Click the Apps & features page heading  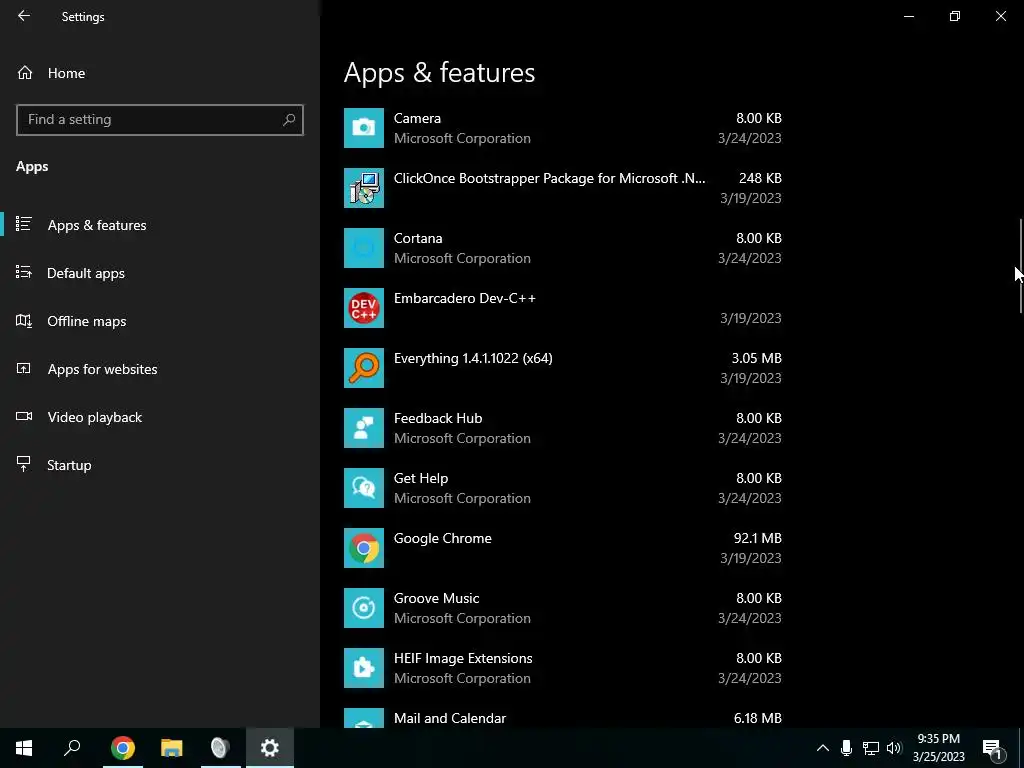(440, 72)
